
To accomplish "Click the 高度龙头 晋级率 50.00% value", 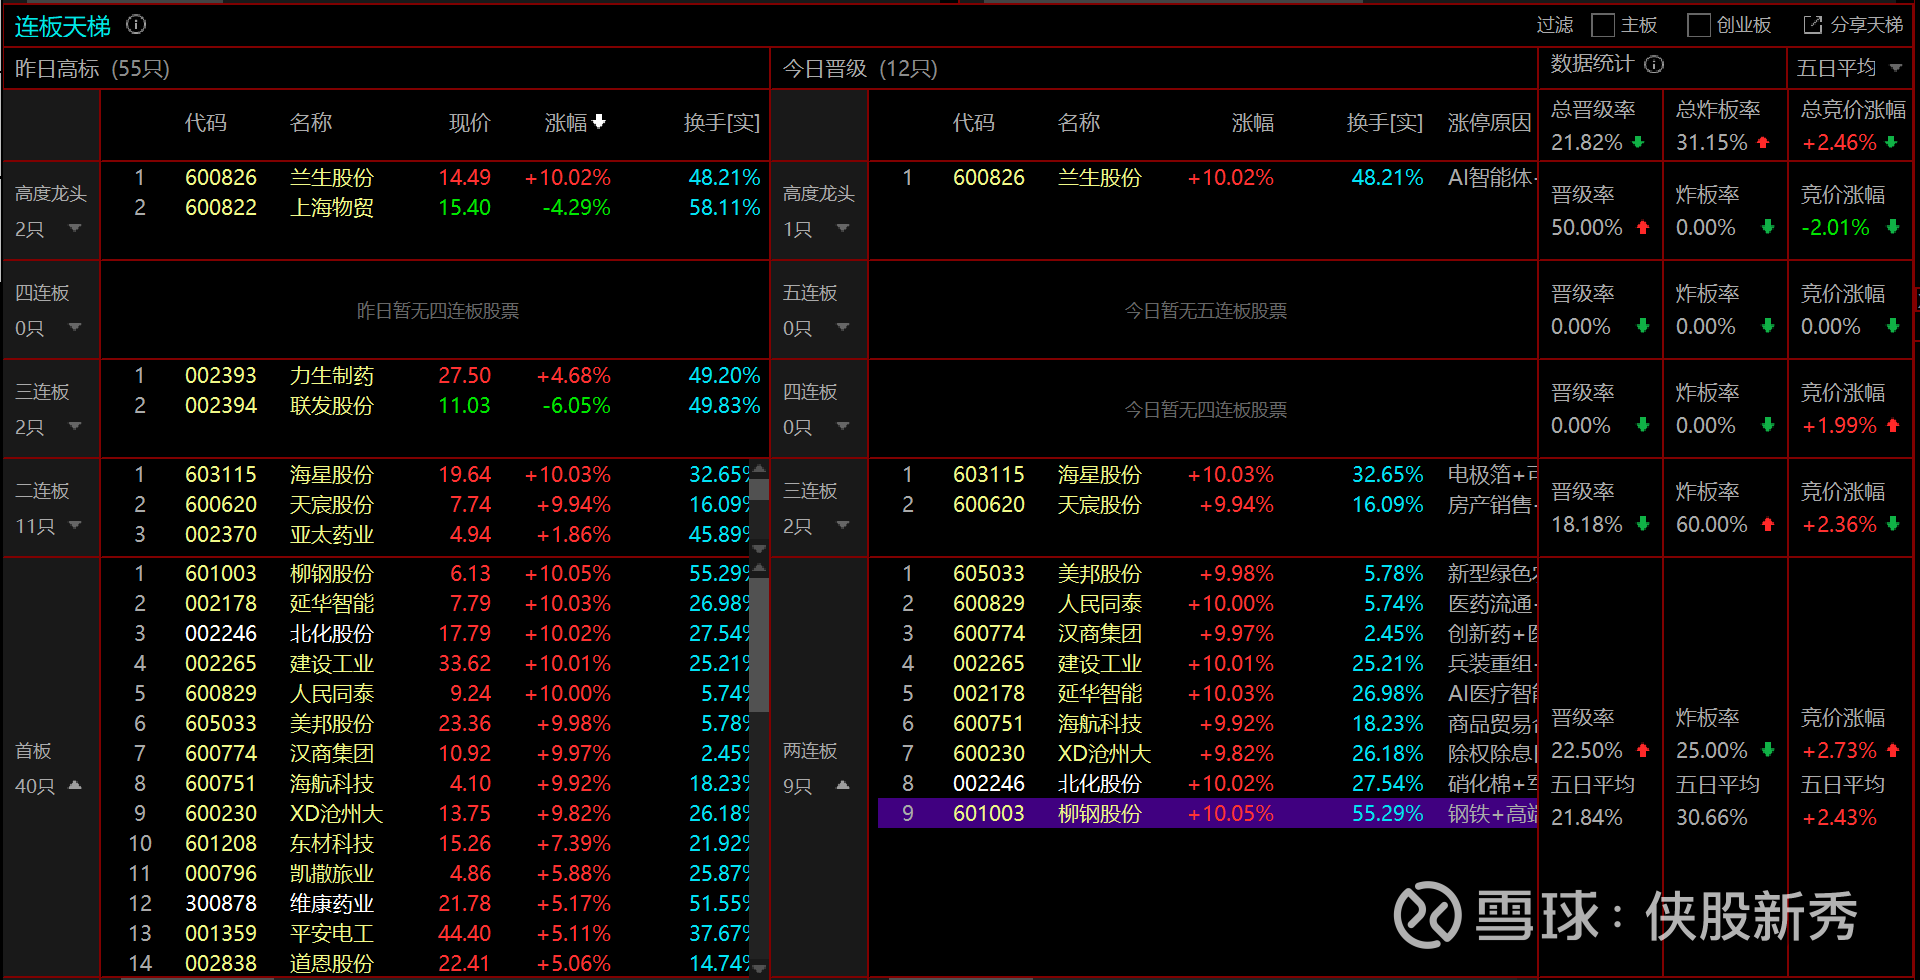I will click(x=1587, y=228).
